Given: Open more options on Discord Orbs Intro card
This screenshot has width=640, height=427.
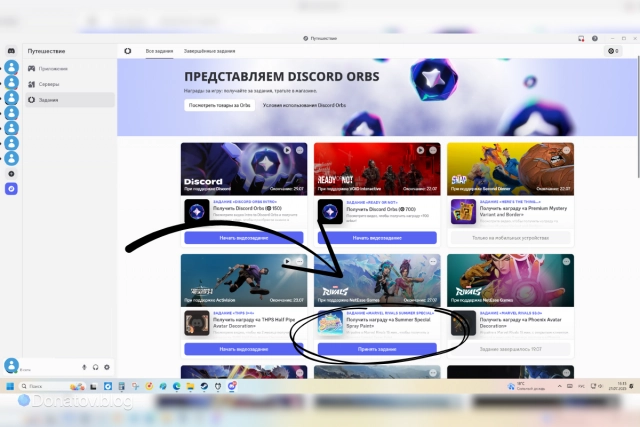Looking at the screenshot, I should click(x=300, y=150).
